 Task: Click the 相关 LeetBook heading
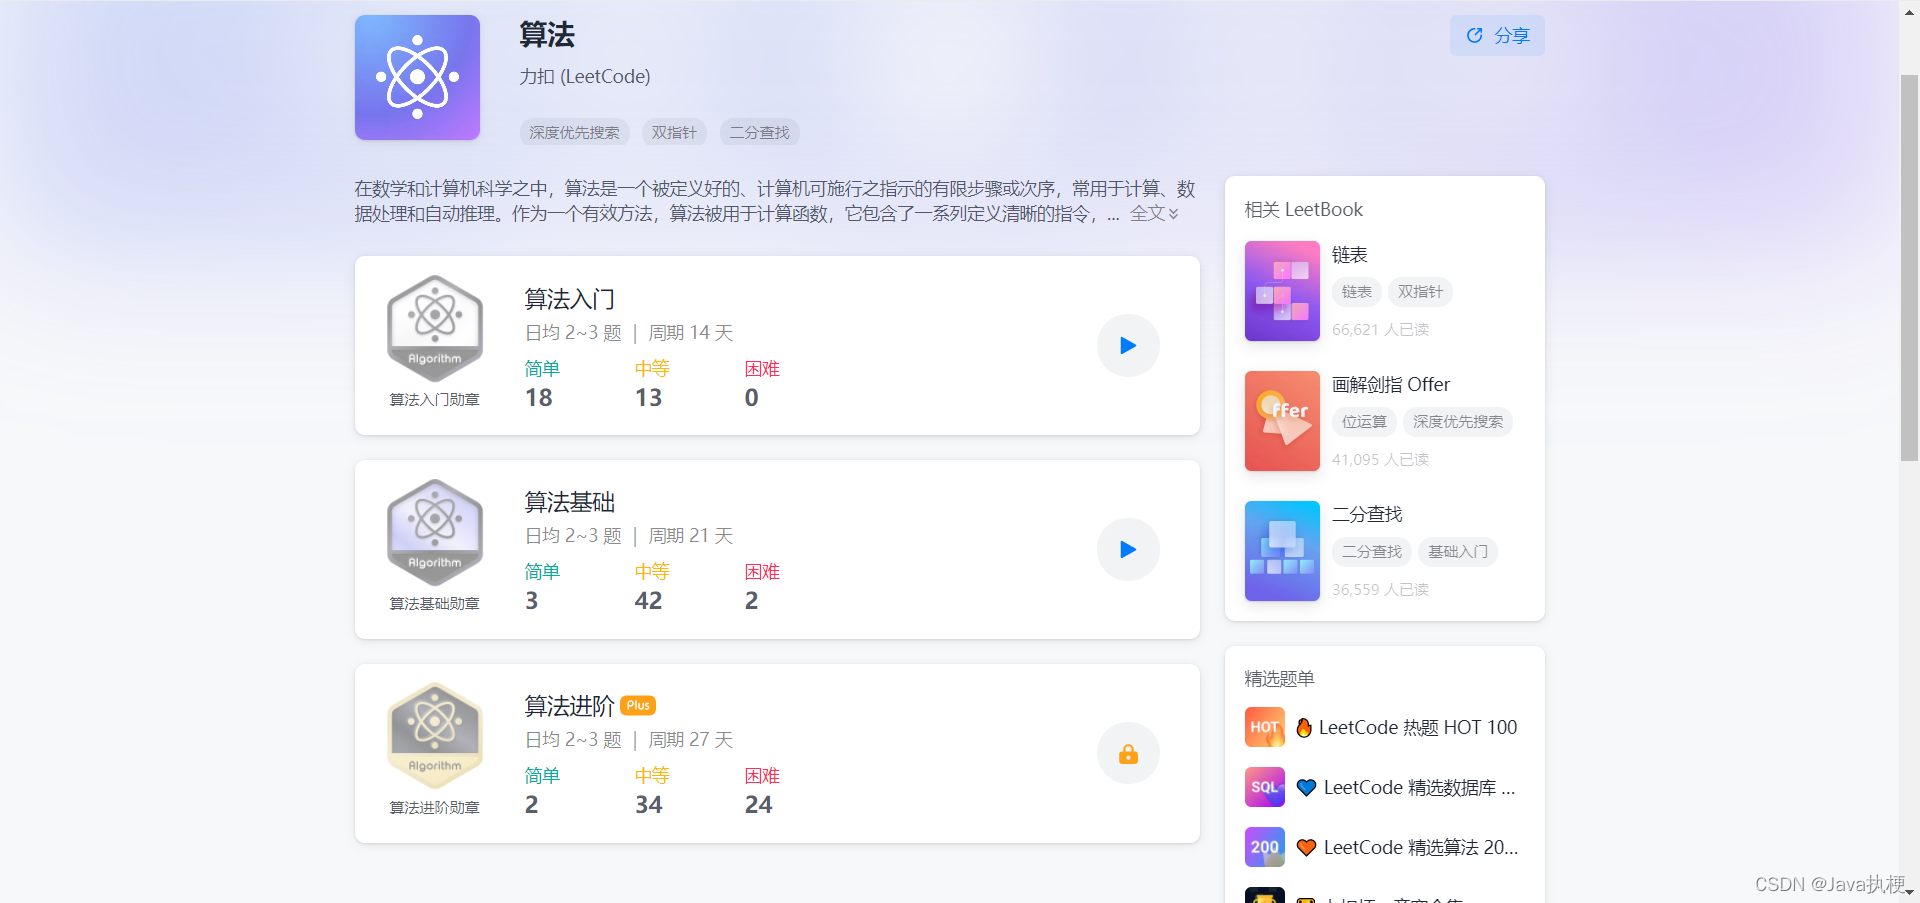point(1303,210)
